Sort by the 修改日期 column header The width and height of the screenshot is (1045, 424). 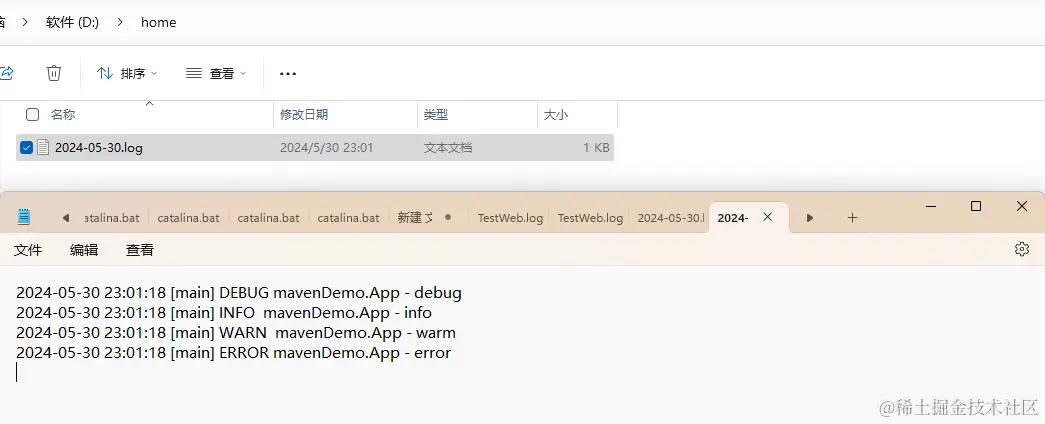(304, 115)
